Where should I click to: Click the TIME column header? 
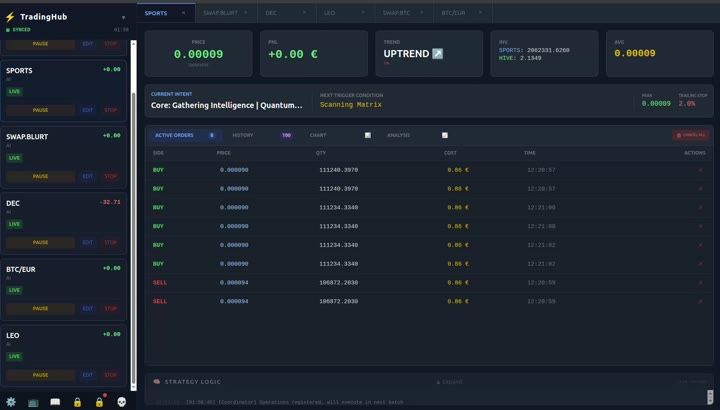click(x=529, y=153)
